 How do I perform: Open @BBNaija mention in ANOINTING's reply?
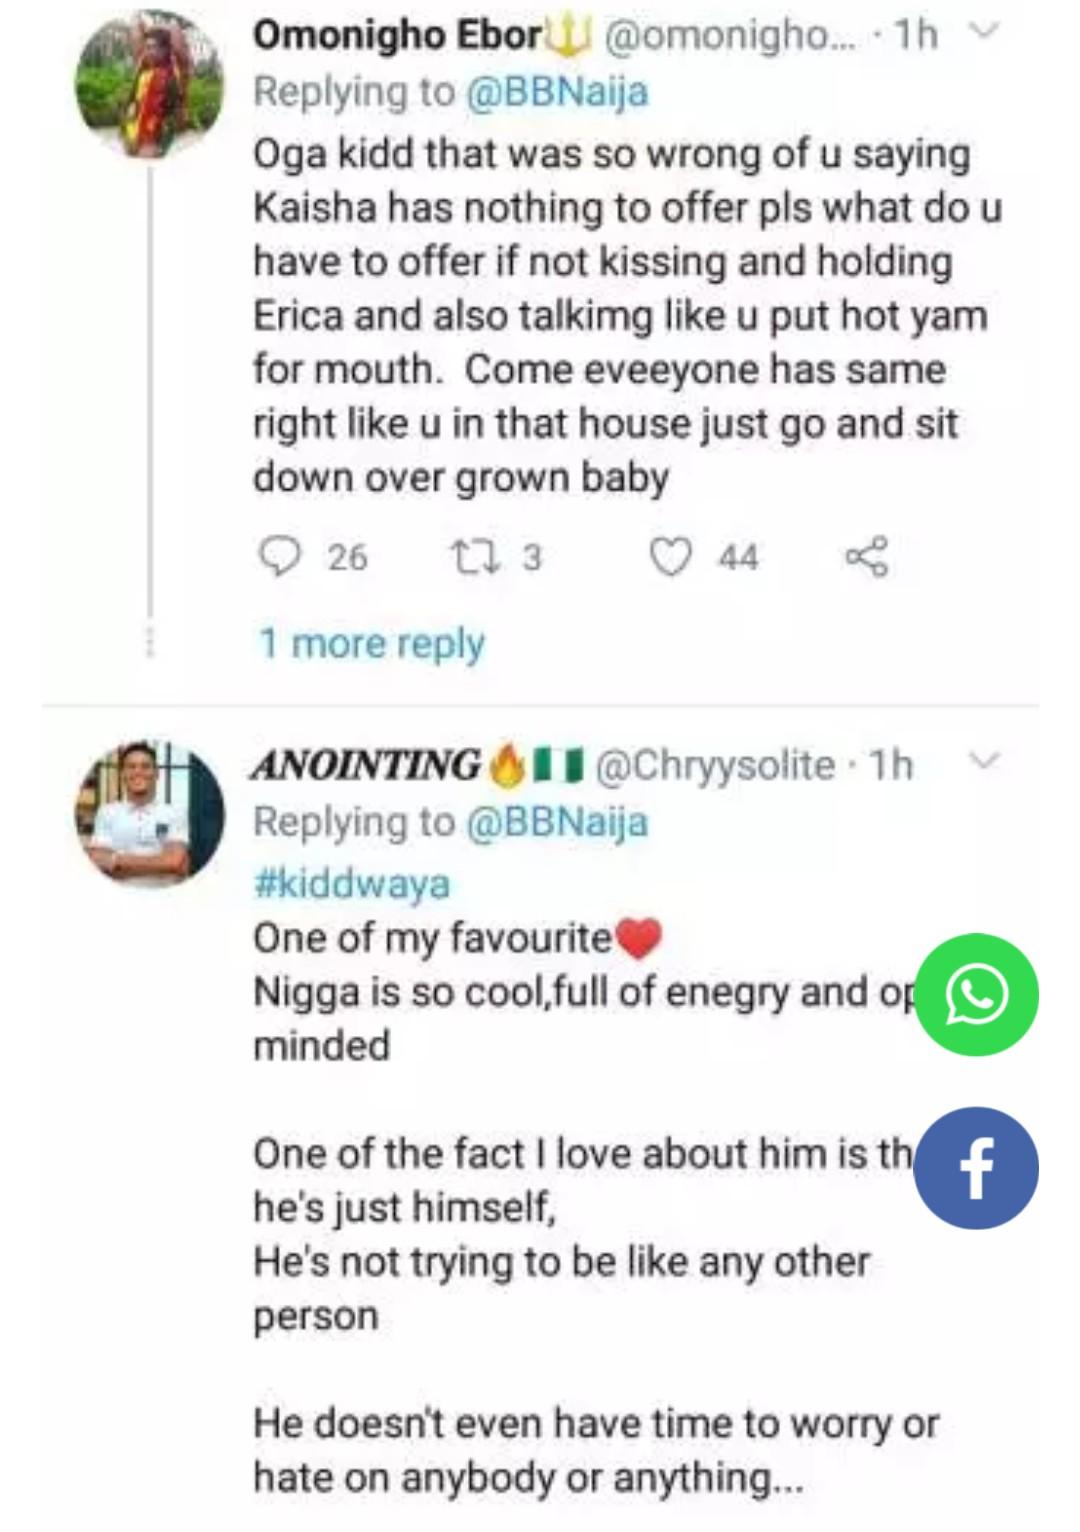[x=555, y=822]
